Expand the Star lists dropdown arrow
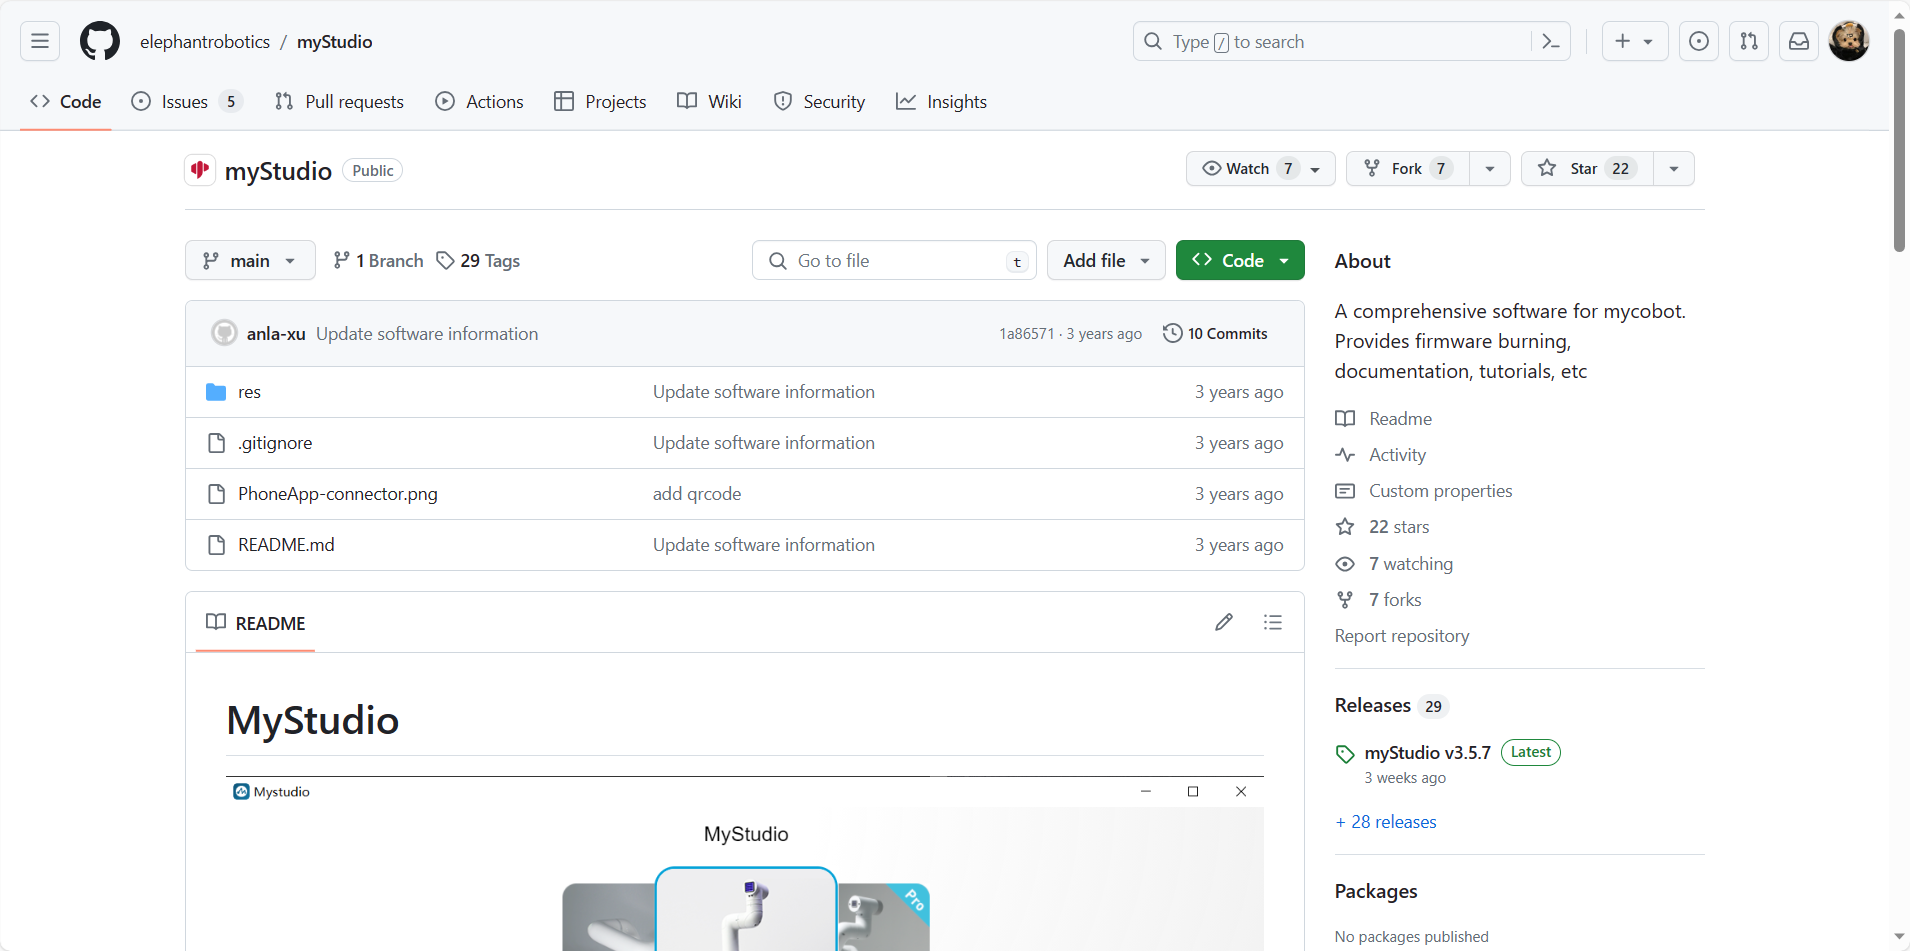Viewport: 1910px width, 951px height. (1674, 168)
